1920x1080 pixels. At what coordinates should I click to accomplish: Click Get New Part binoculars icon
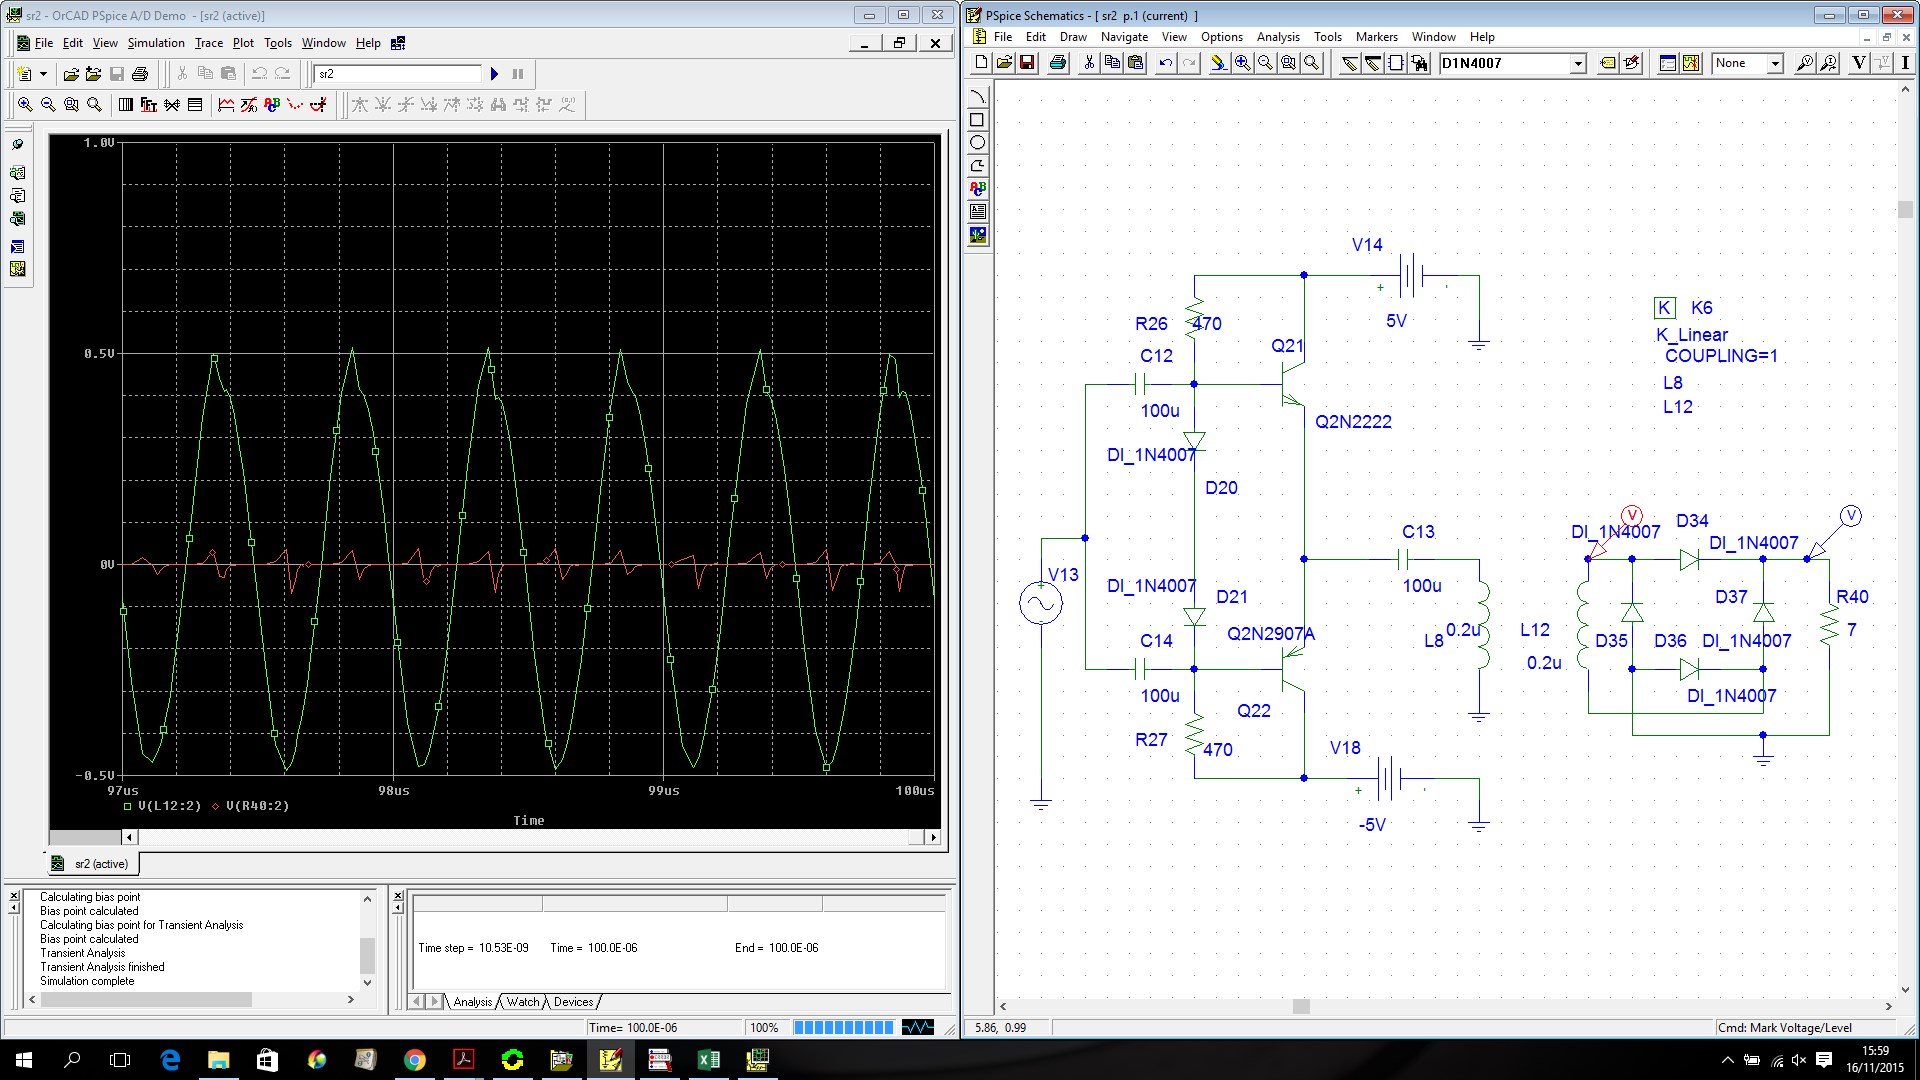pos(1419,63)
